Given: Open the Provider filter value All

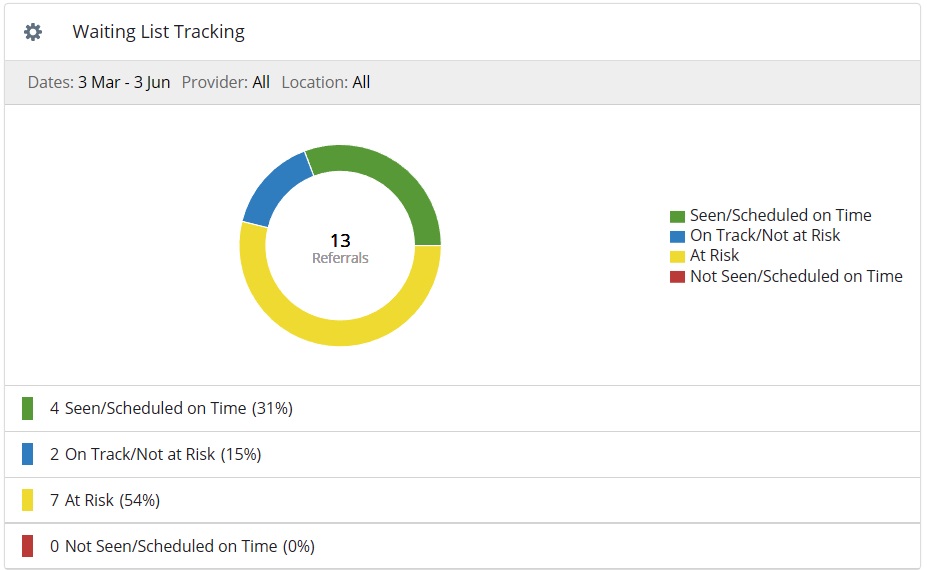Looking at the screenshot, I should click(261, 82).
